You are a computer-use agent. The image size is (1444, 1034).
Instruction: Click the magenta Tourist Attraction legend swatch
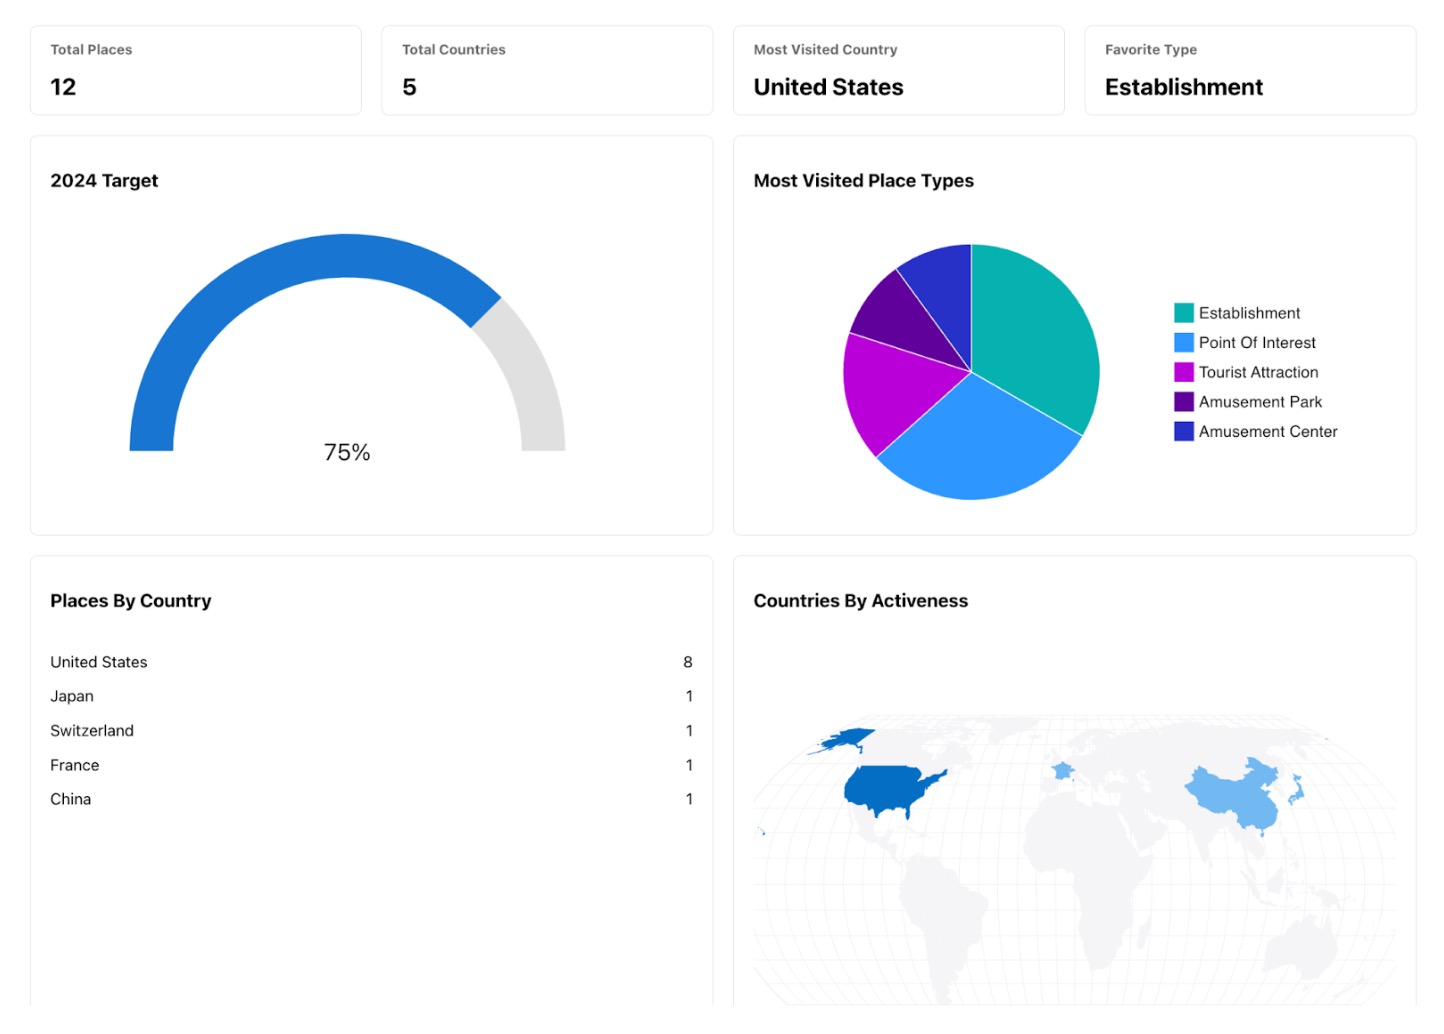pyautogui.click(x=1183, y=372)
